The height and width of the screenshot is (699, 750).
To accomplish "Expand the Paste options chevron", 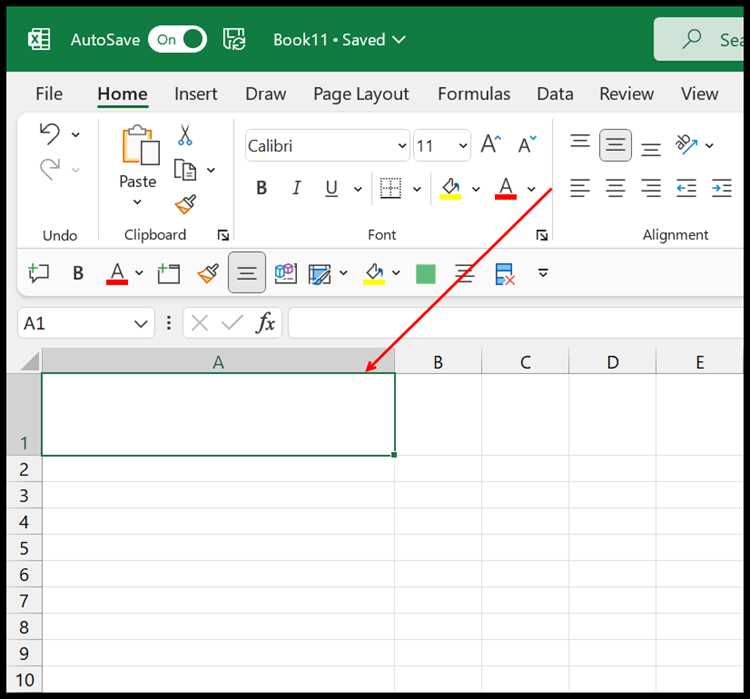I will (x=137, y=202).
